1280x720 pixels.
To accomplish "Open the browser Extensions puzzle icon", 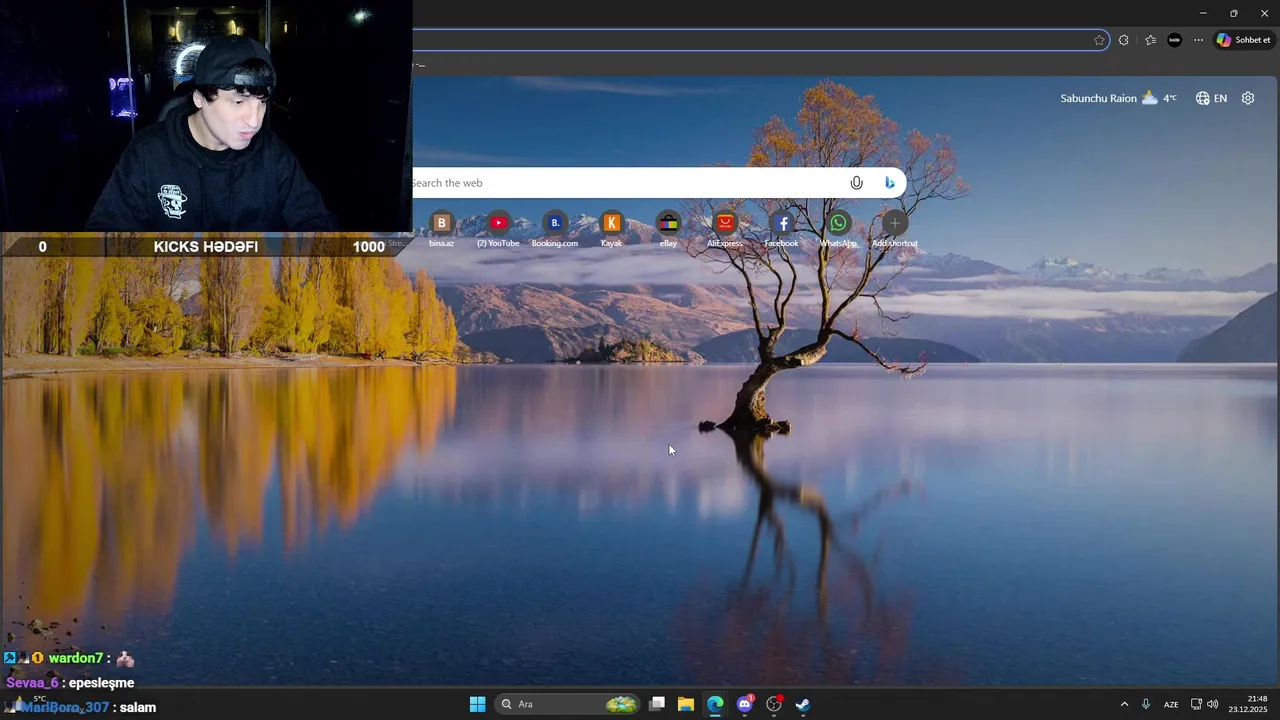I will coord(1124,40).
